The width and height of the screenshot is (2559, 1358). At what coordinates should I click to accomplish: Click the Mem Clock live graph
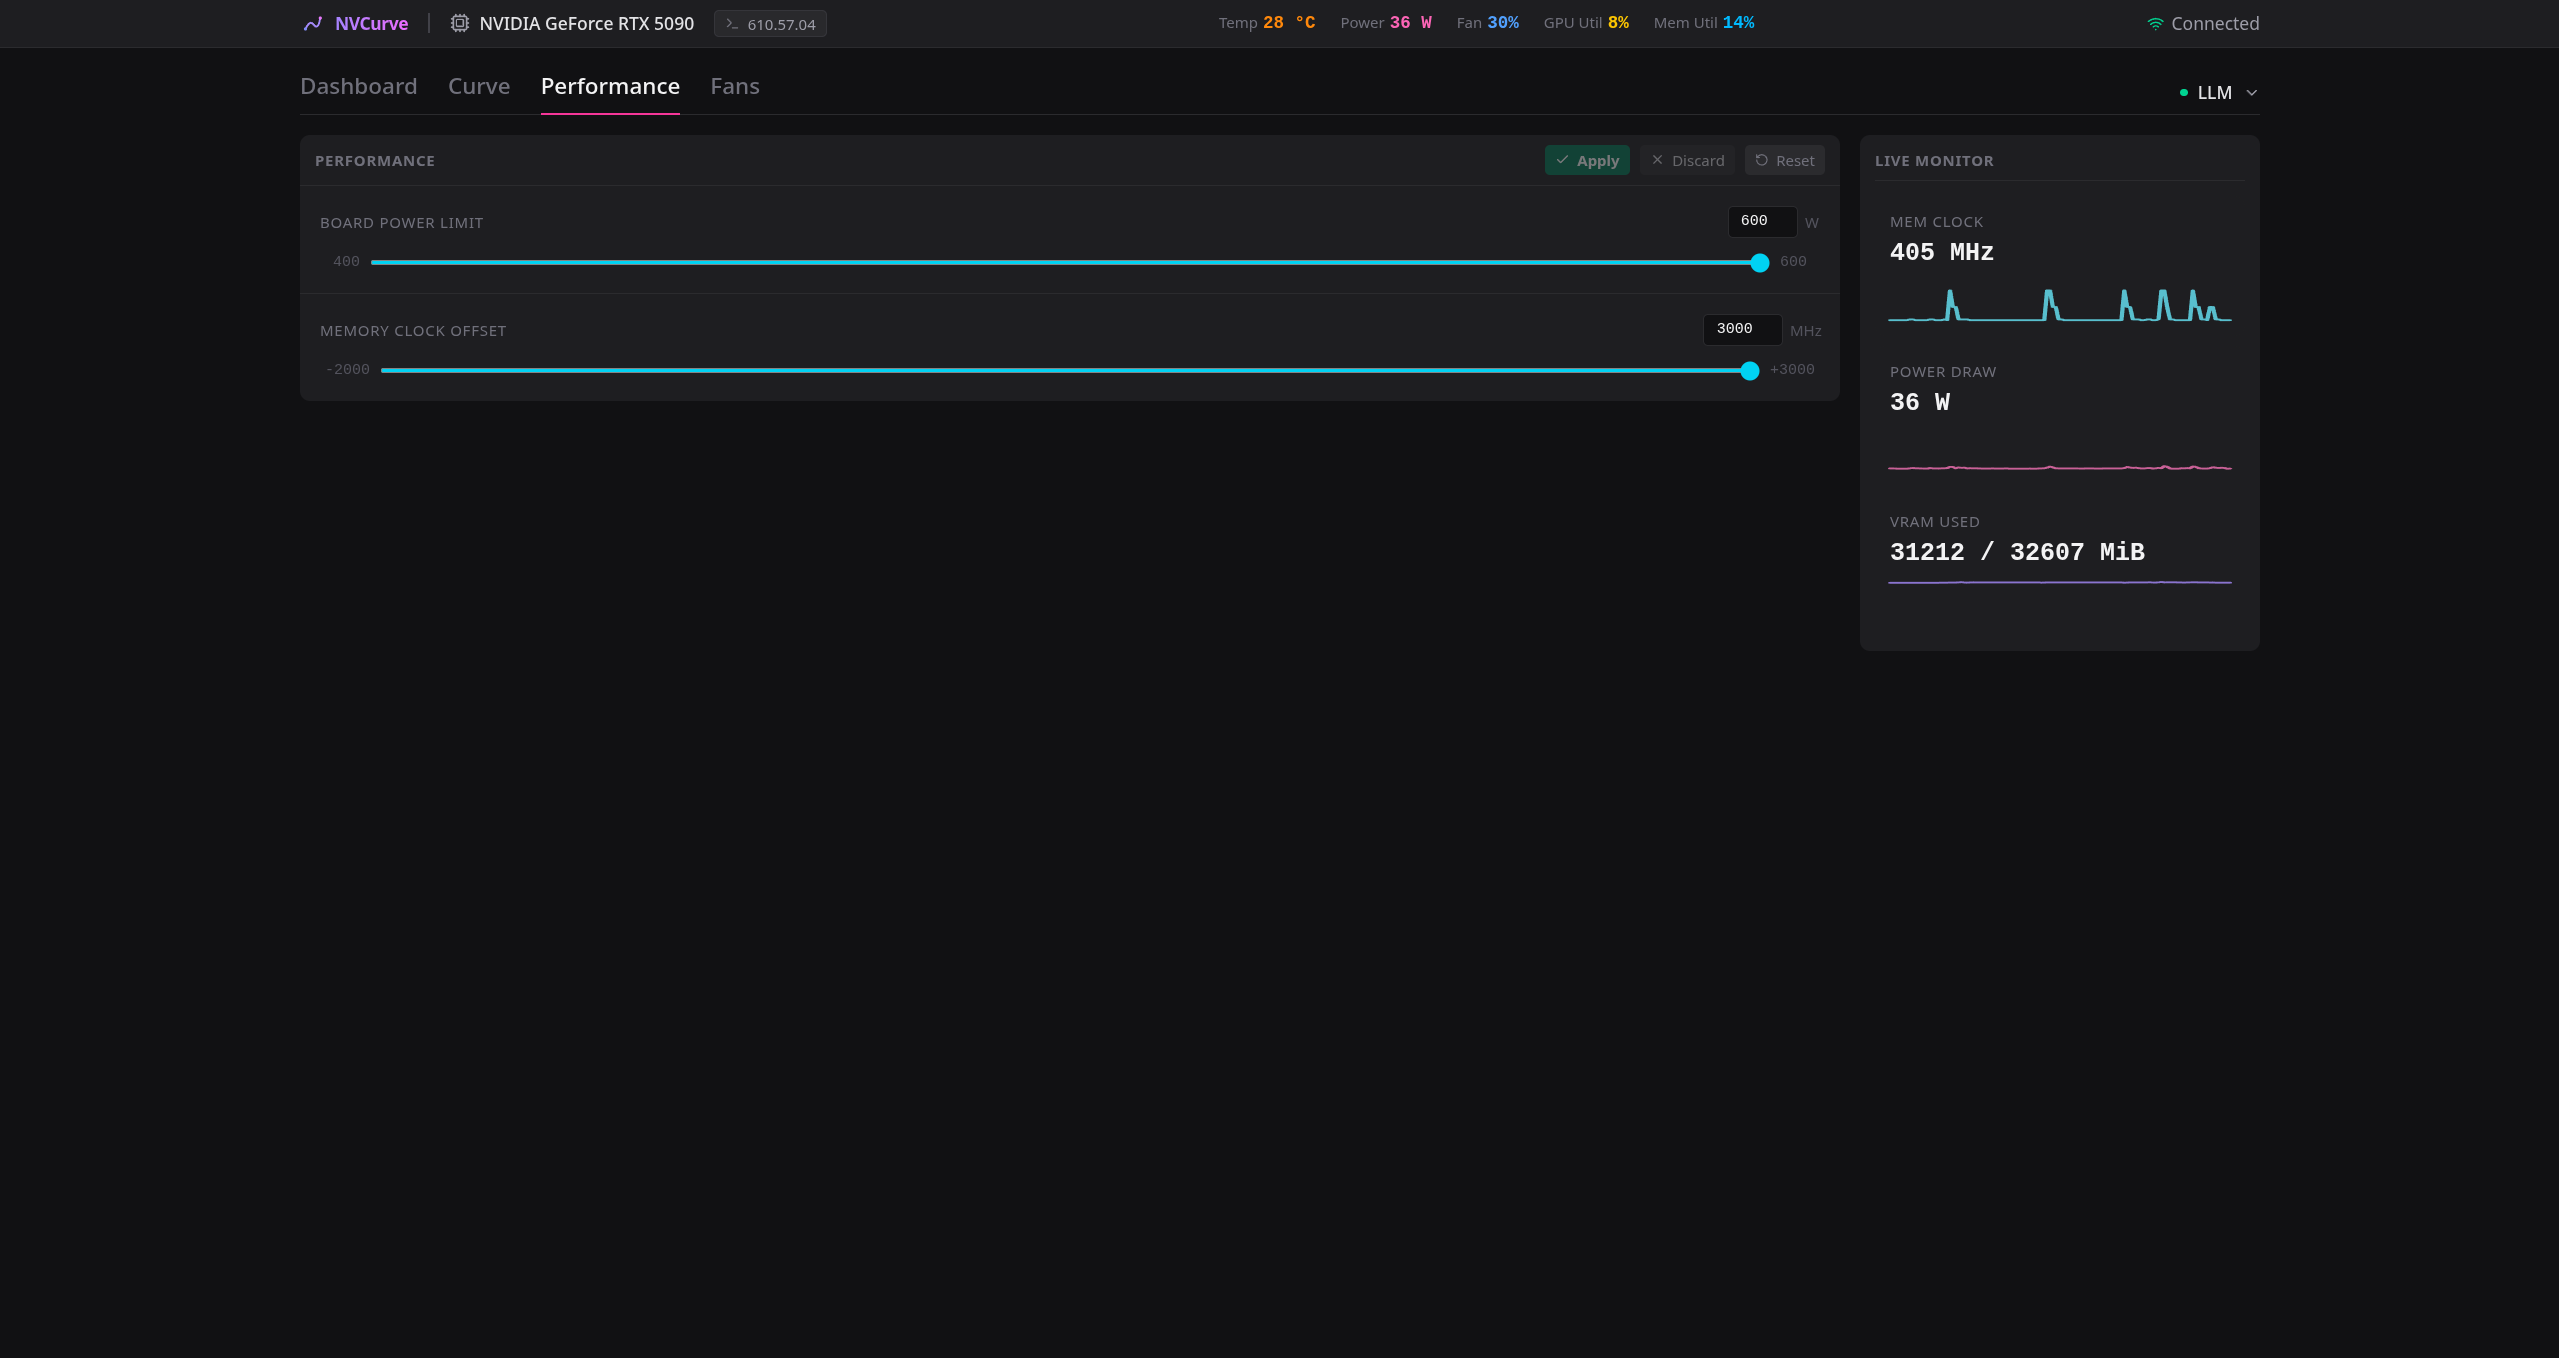pos(2059,305)
